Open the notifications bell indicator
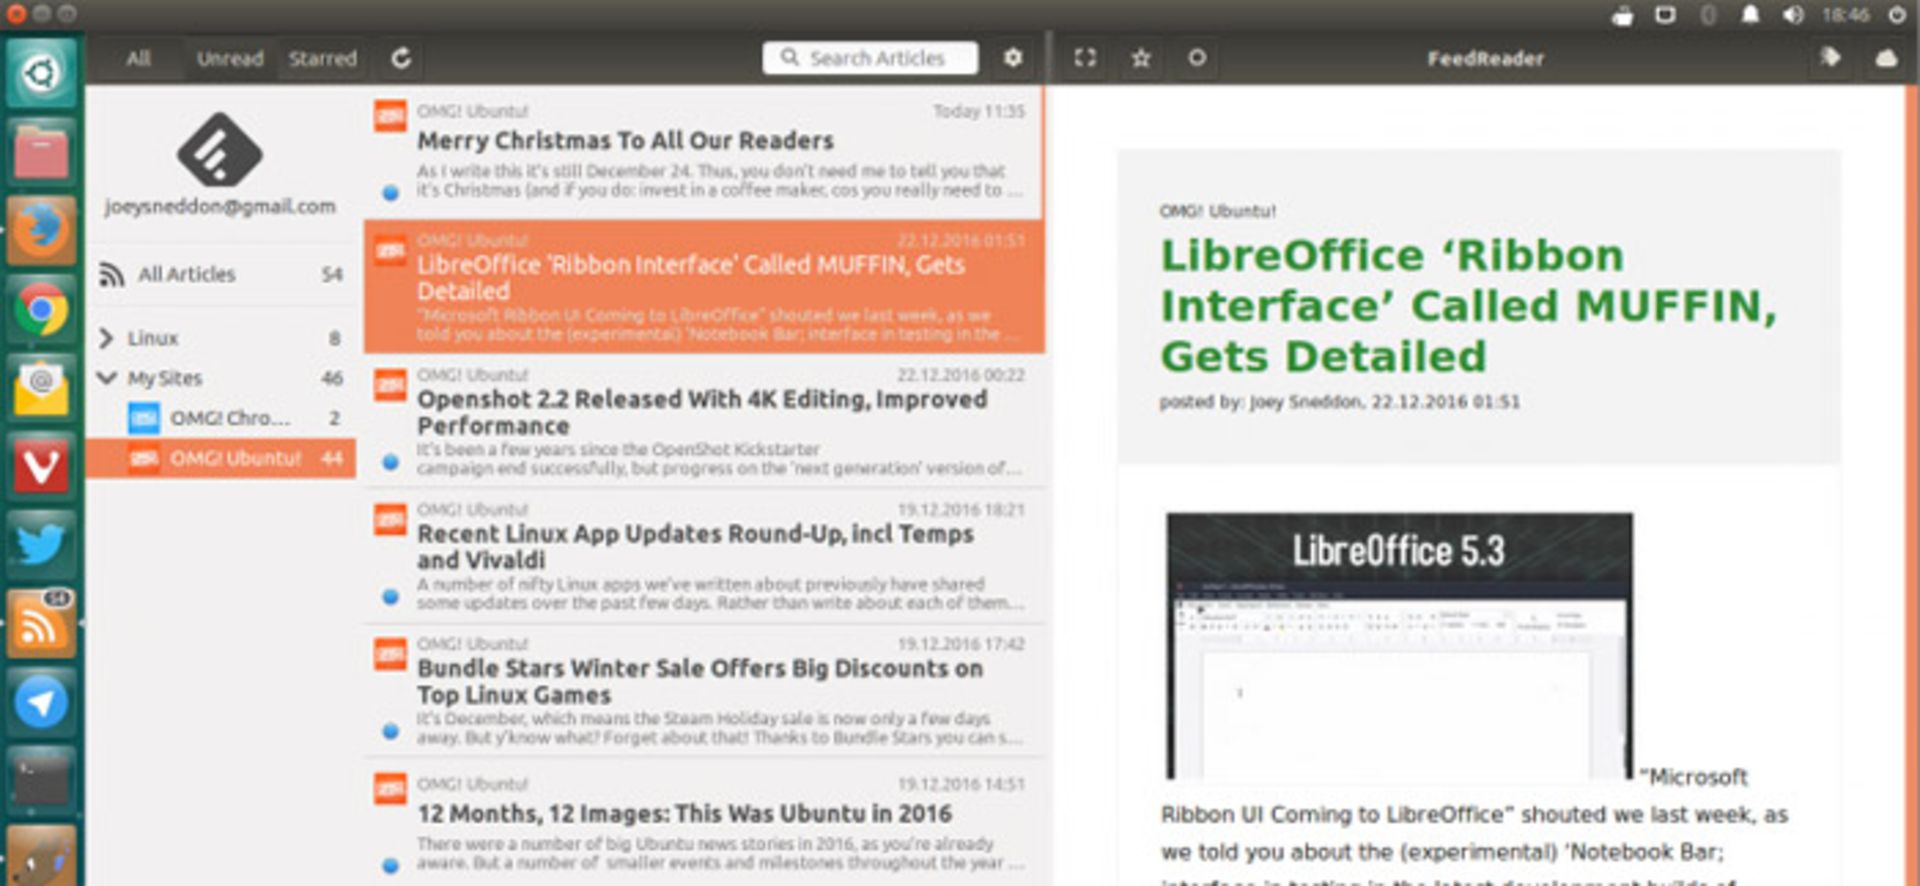Image resolution: width=1920 pixels, height=886 pixels. pyautogui.click(x=1750, y=15)
